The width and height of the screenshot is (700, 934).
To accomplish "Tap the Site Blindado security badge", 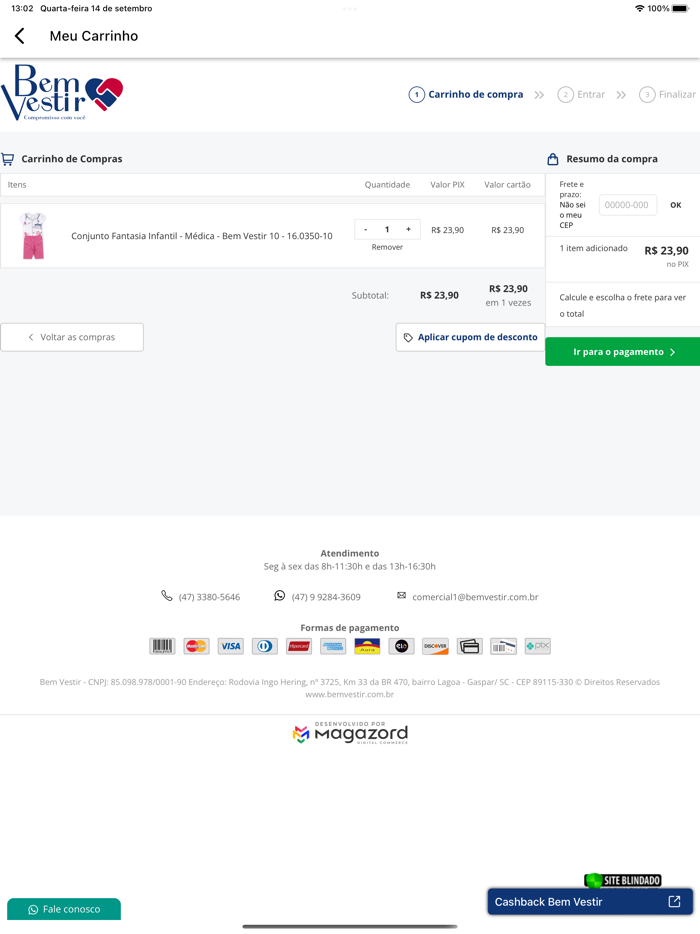I will click(622, 880).
